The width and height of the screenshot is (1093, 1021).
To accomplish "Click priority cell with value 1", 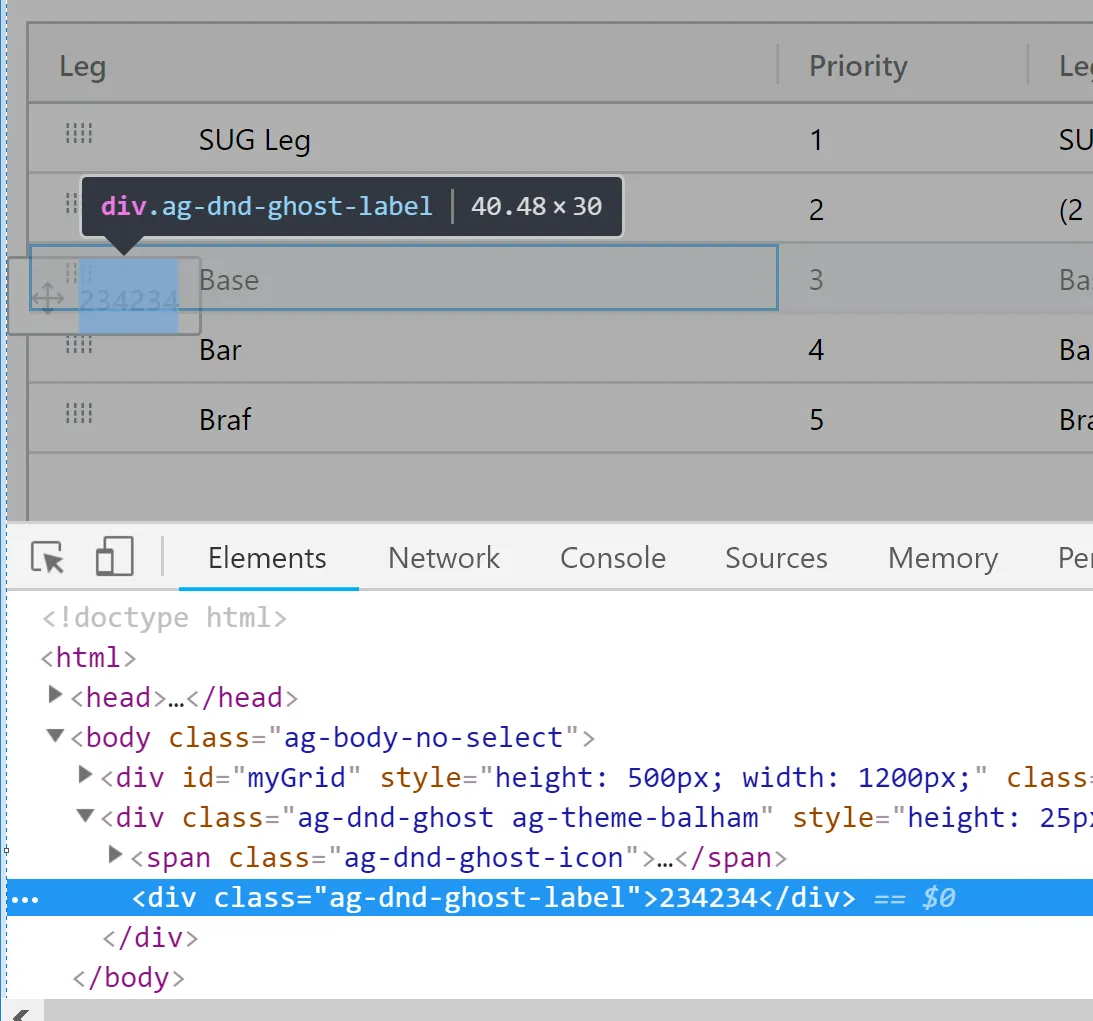I will click(816, 140).
